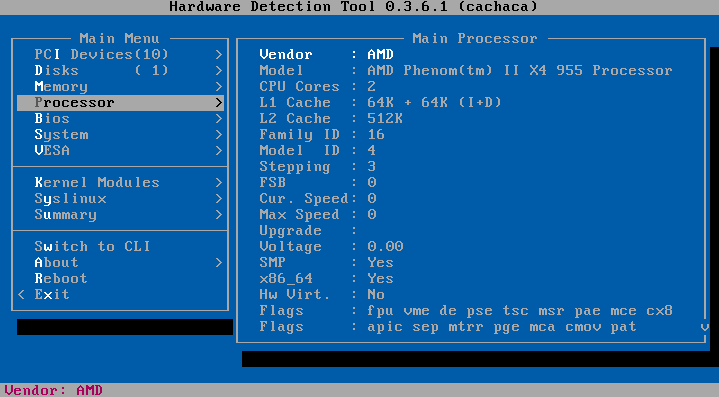Expand submenu arrow beside Kernel Modules
Image resolution: width=719 pixels, height=397 pixels.
(x=219, y=183)
